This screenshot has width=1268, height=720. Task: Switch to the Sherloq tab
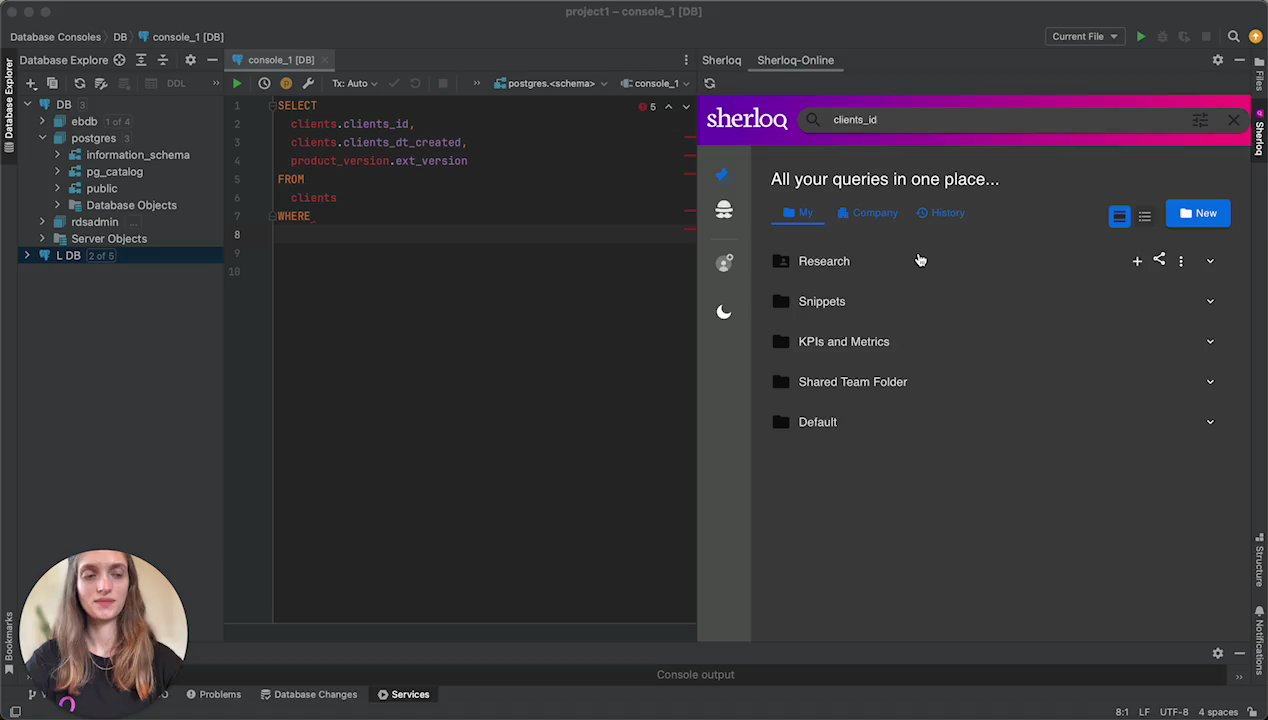(721, 60)
